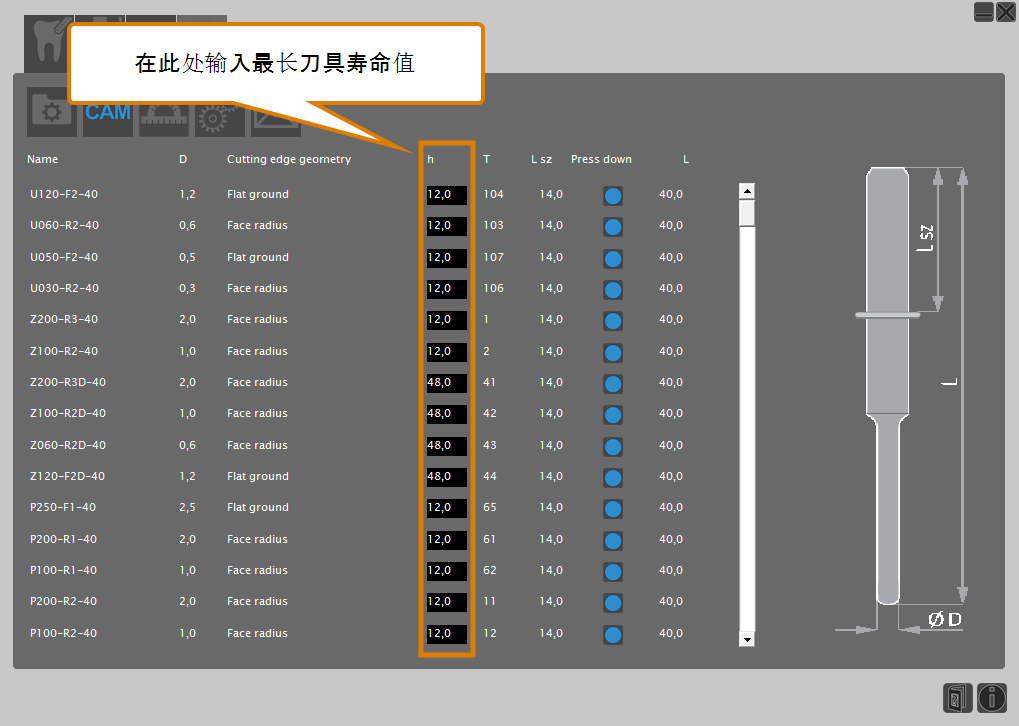
Task: Click the tool list scroll down arrow
Action: click(x=747, y=640)
